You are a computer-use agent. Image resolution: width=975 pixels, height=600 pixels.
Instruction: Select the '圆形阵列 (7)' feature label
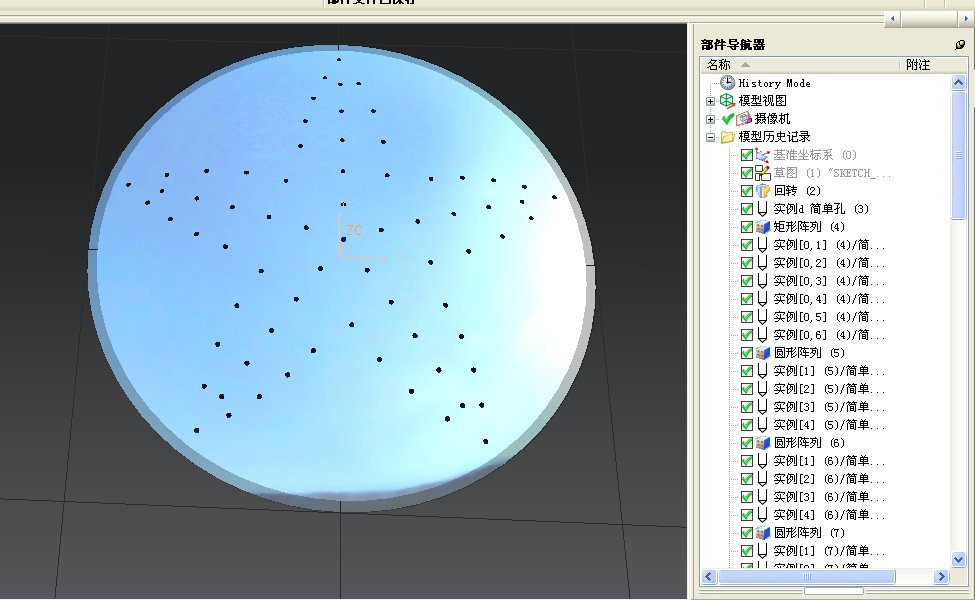[809, 533]
